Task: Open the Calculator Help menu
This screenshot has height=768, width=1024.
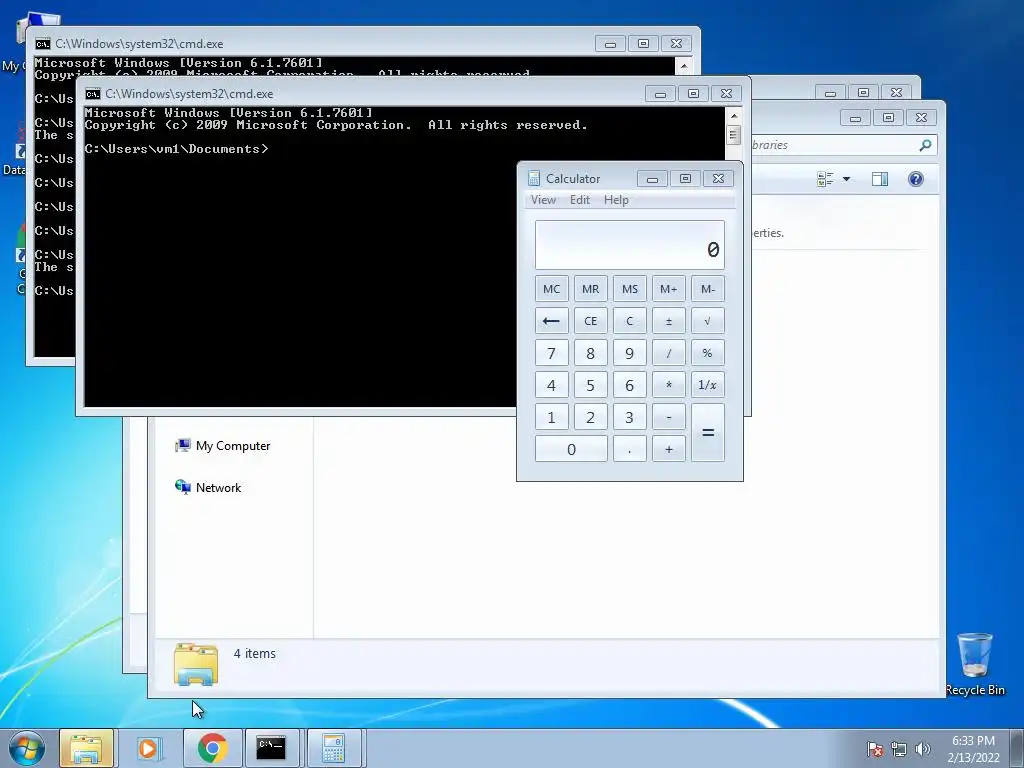Action: pos(616,200)
